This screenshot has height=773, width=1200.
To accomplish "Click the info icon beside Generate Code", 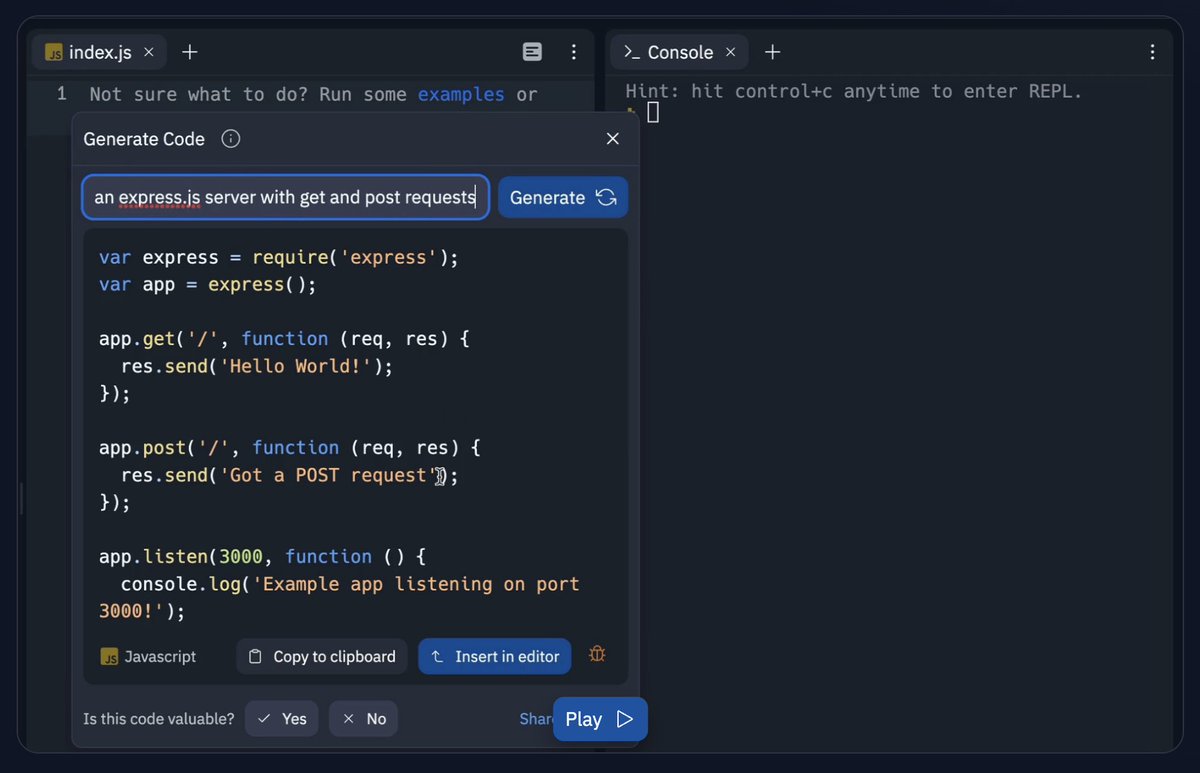I will coord(230,139).
